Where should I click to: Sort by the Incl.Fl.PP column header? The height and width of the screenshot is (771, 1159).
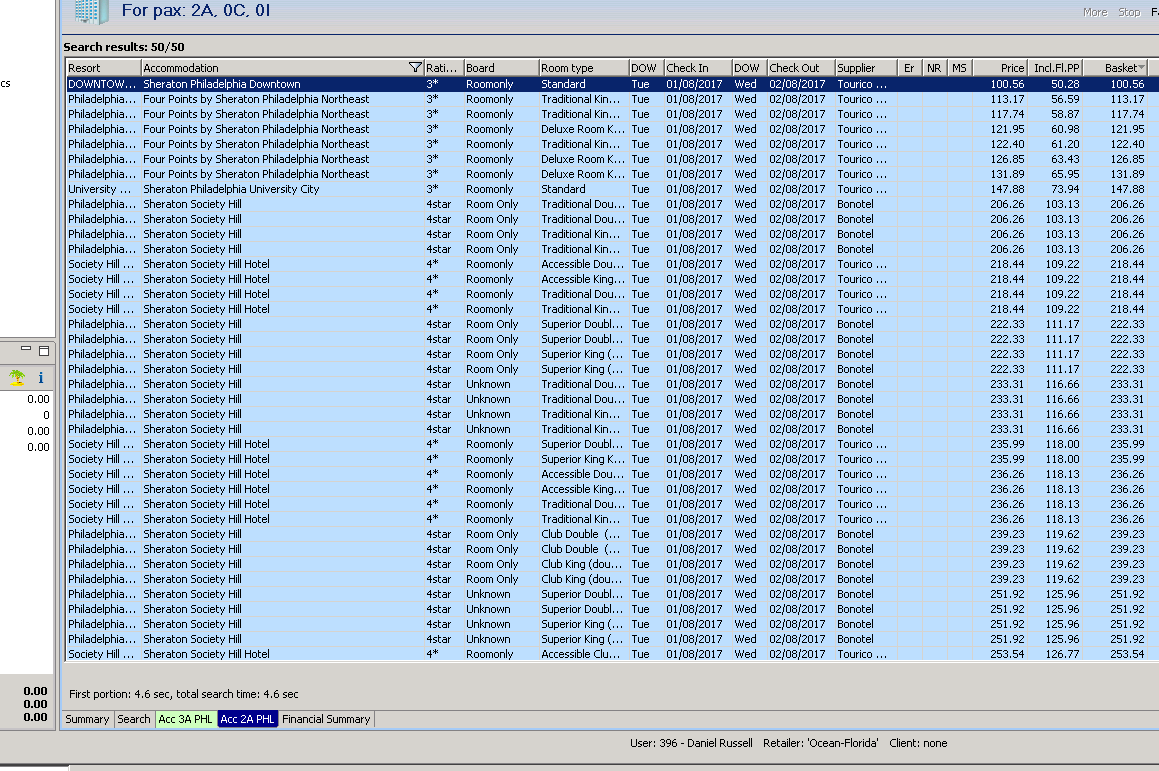(x=1056, y=67)
